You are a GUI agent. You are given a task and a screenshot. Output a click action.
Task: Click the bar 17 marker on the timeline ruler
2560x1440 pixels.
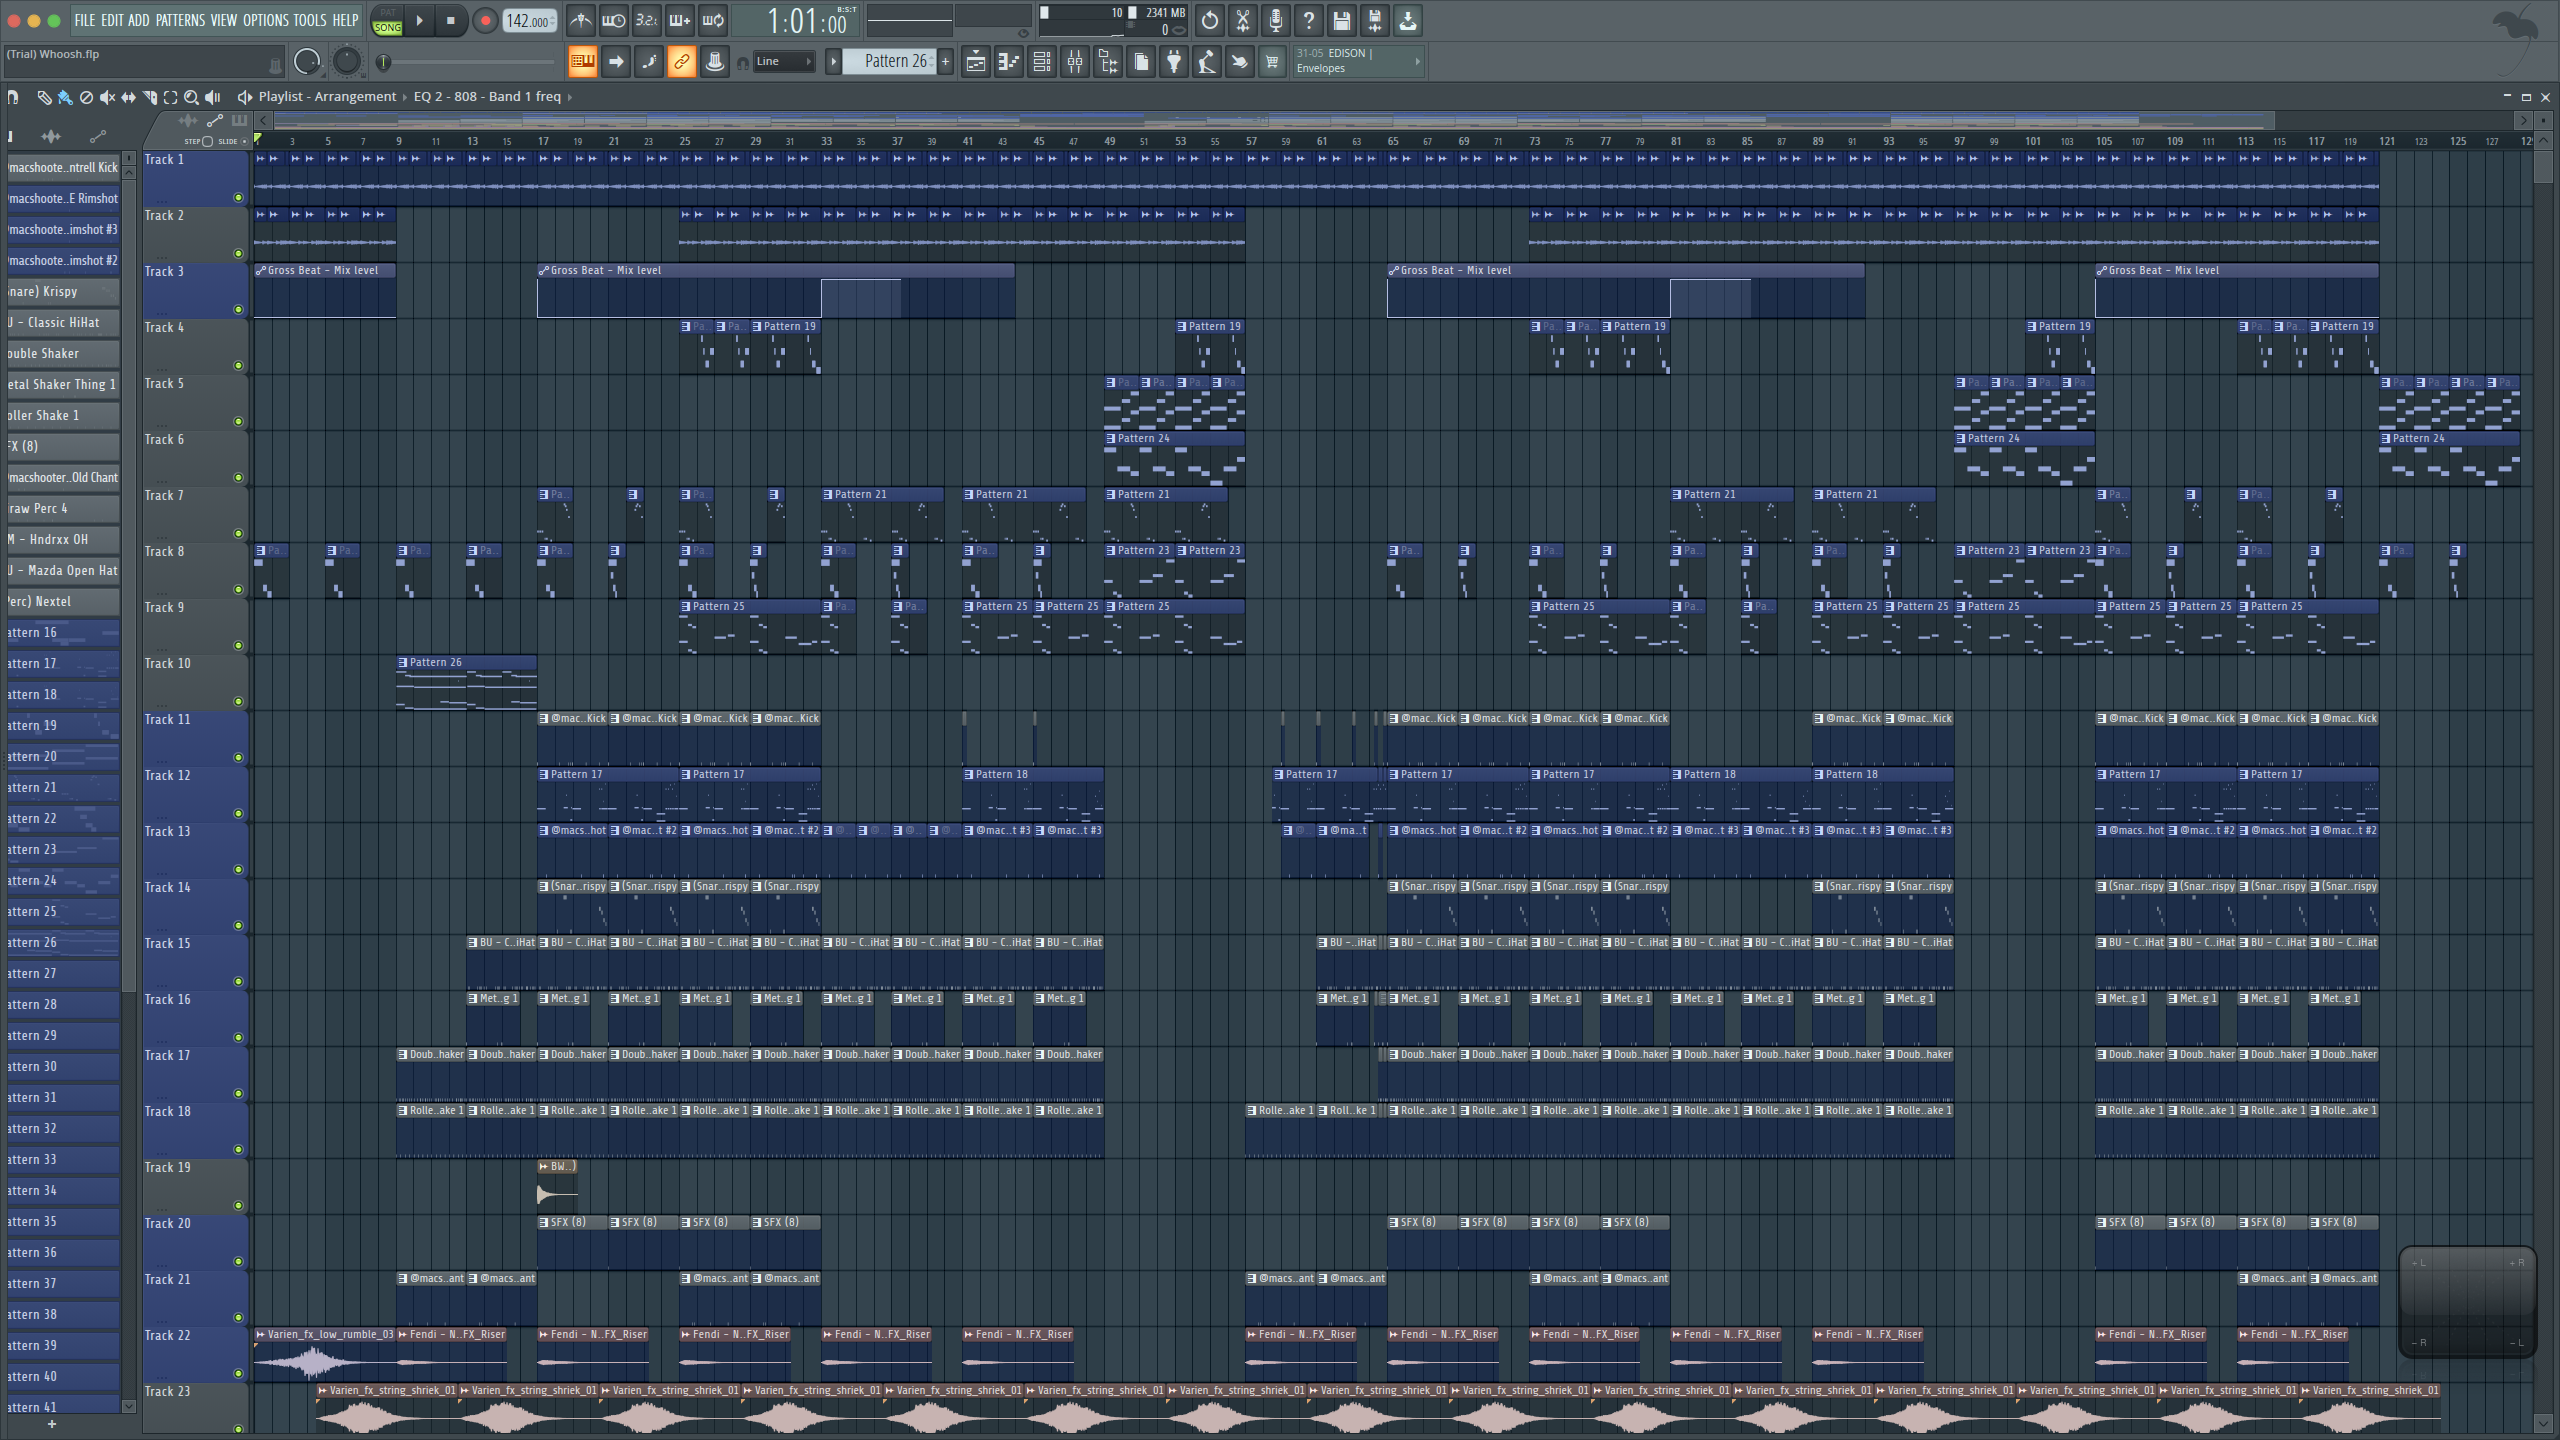pos(543,141)
